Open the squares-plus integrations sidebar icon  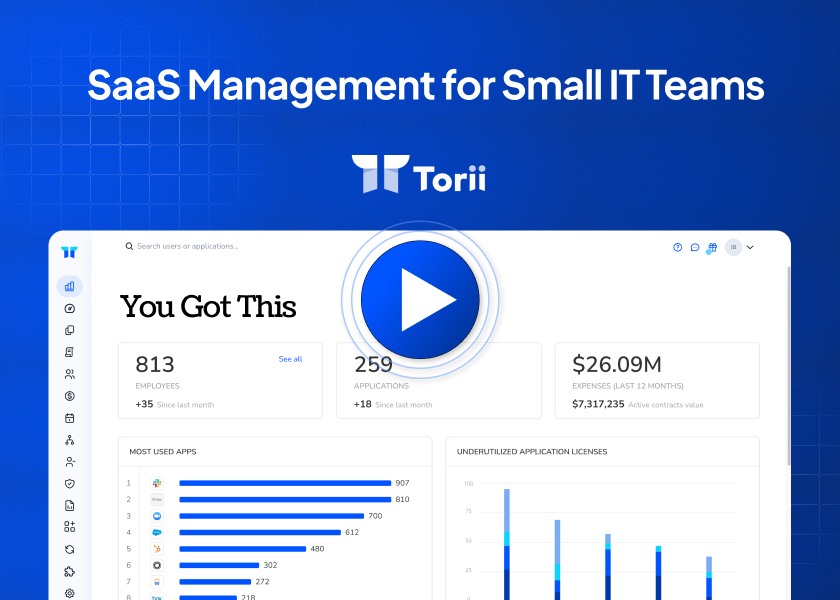[70, 527]
